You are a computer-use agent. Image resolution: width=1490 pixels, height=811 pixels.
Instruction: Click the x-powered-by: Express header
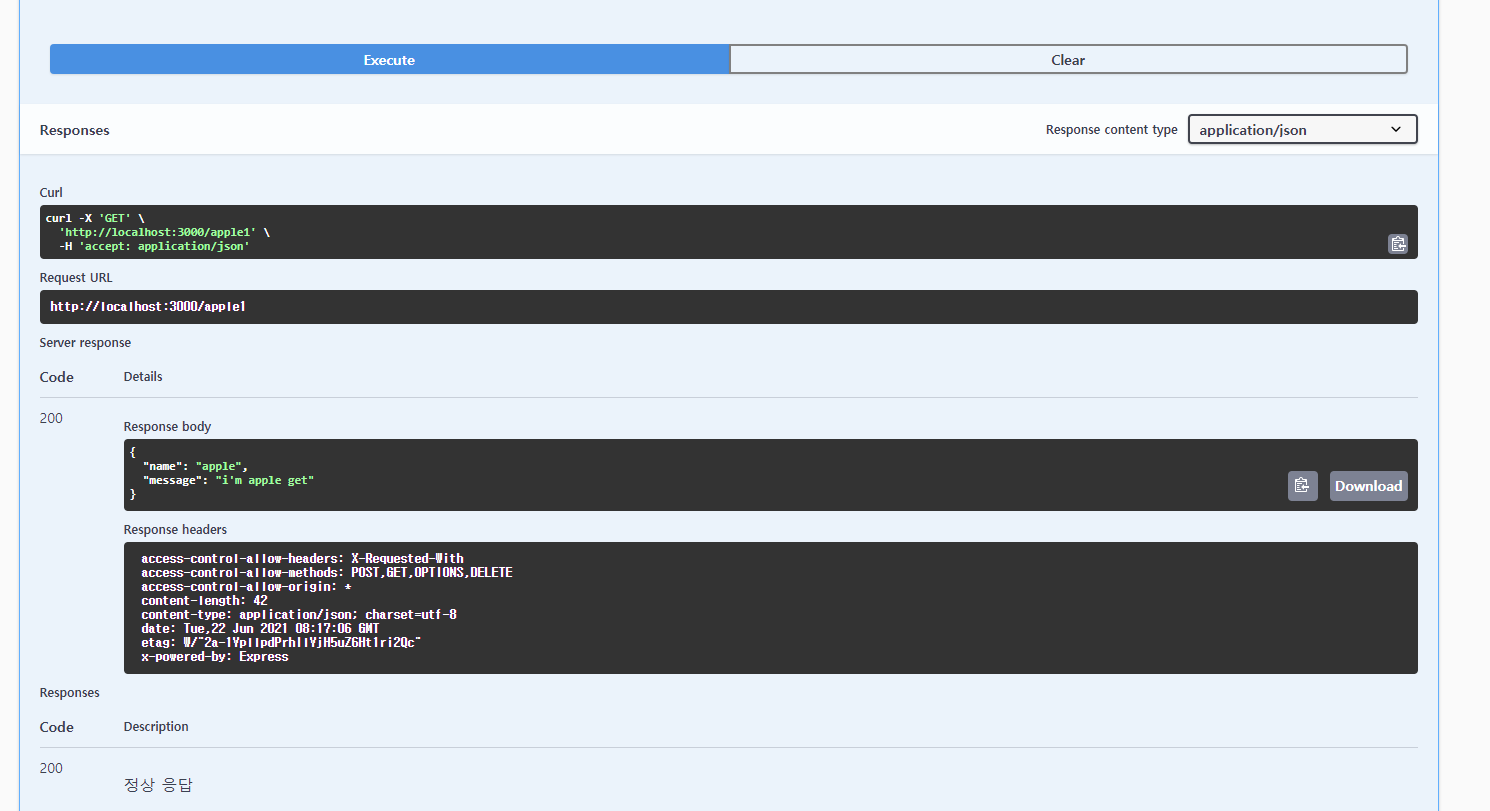coord(214,656)
